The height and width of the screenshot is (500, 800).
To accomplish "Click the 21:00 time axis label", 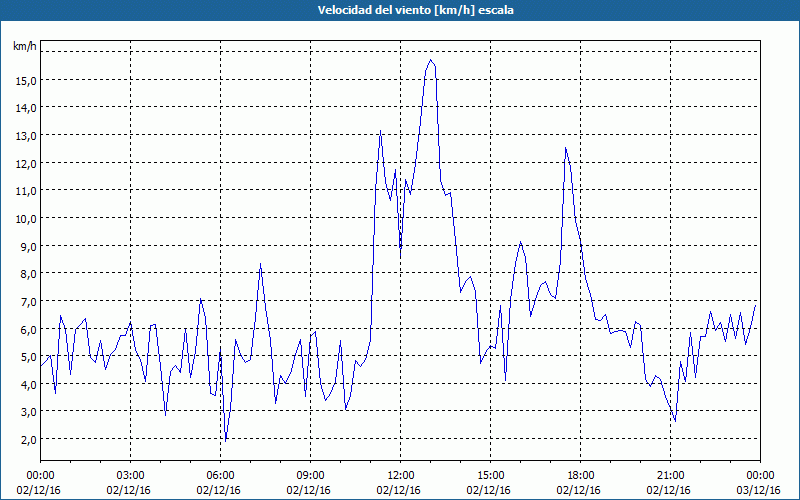I will click(x=670, y=476).
